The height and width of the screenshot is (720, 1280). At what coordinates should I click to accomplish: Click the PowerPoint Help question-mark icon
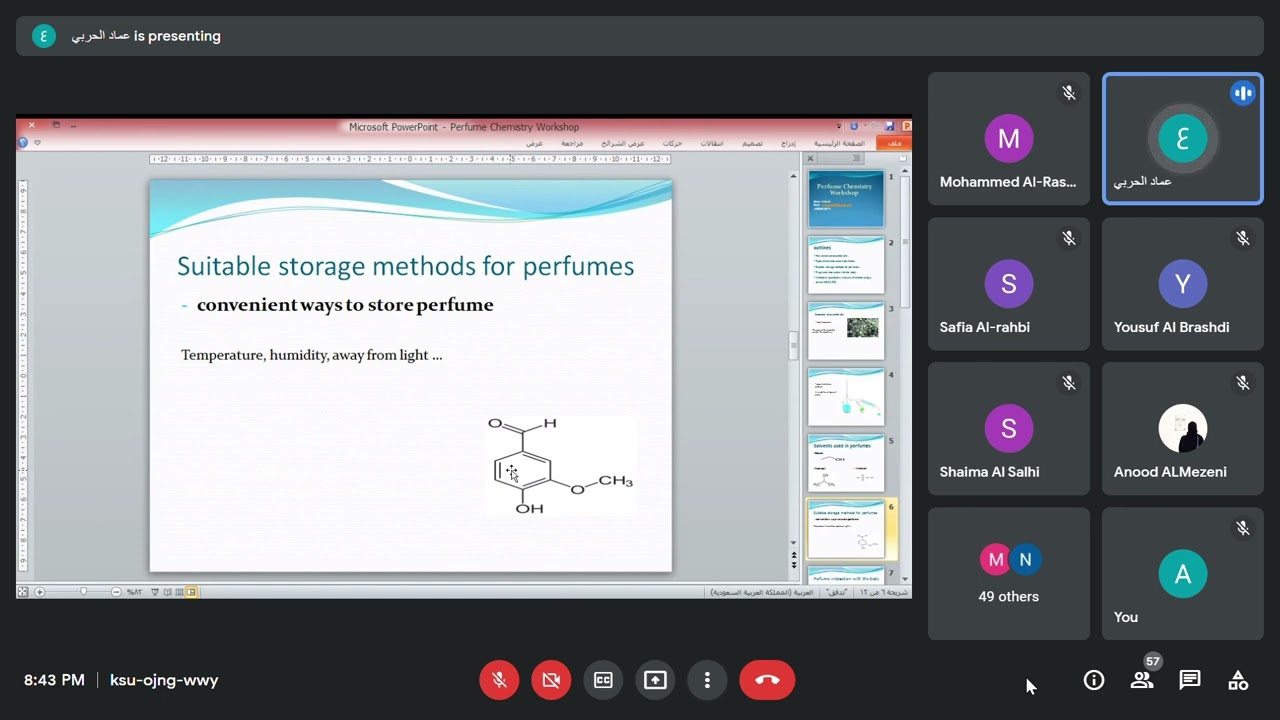22,142
